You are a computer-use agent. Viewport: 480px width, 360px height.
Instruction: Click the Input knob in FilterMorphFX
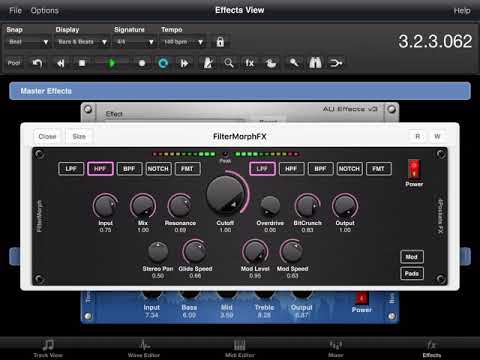pyautogui.click(x=105, y=206)
